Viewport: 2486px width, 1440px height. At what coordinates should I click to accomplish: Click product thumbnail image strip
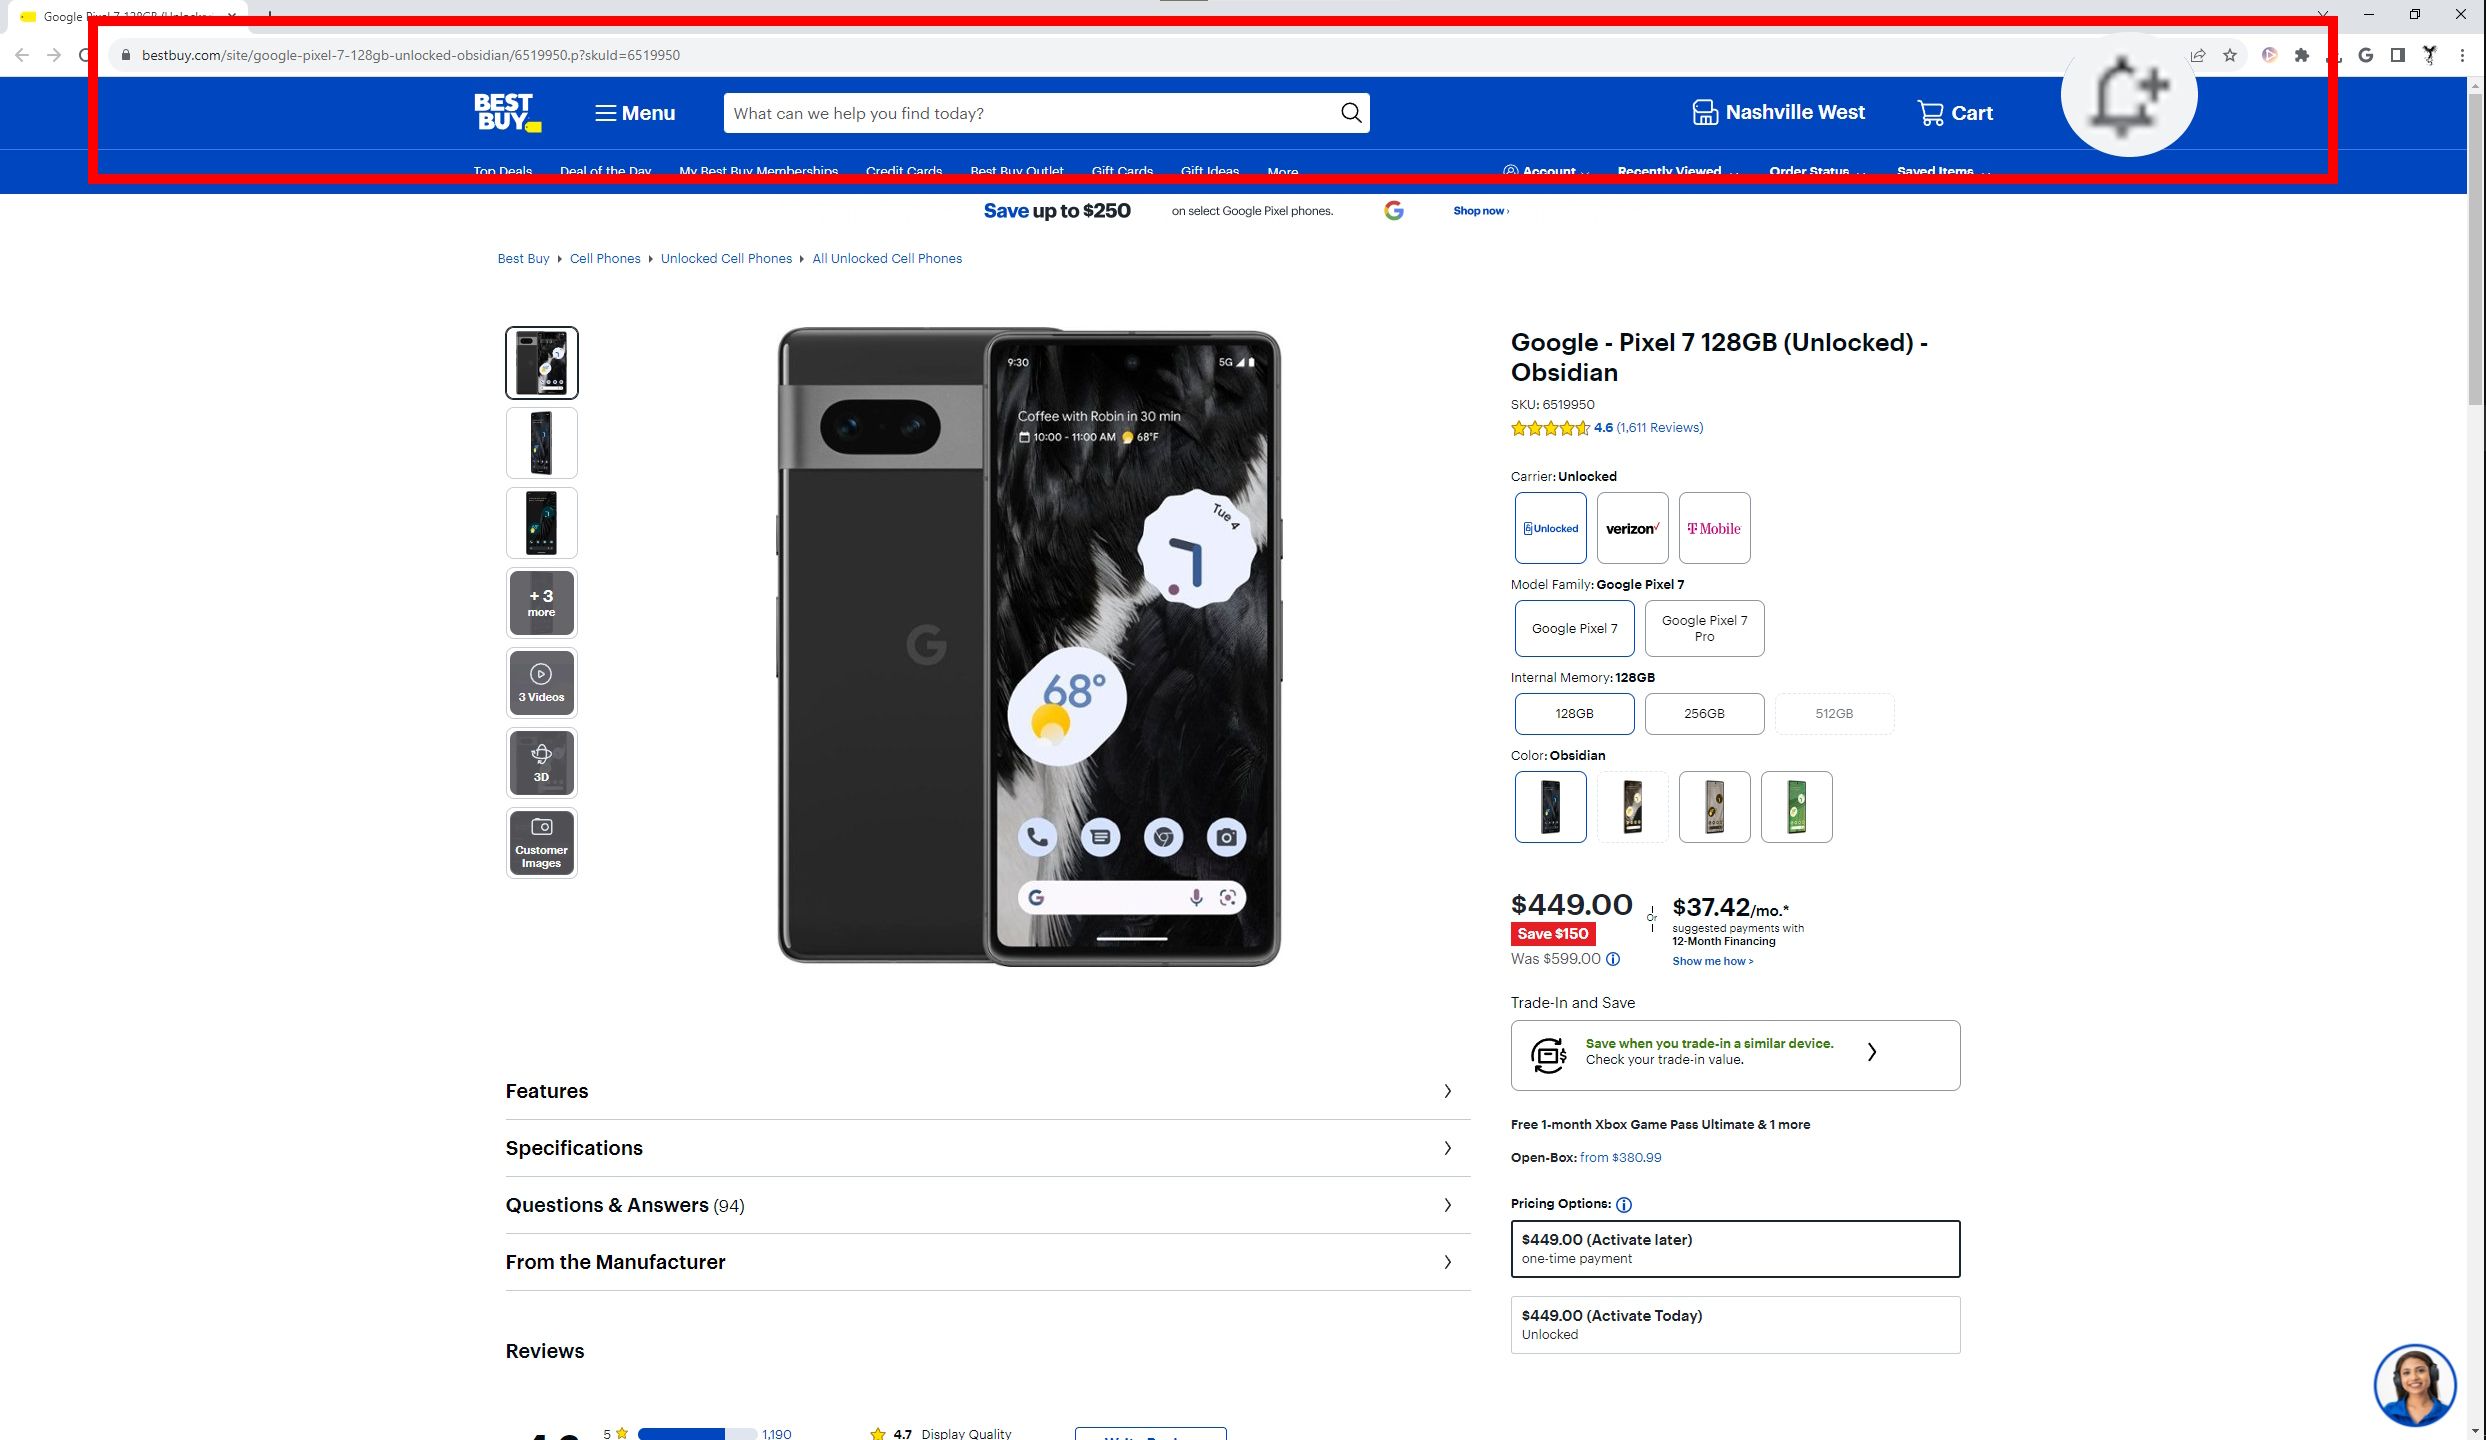543,602
